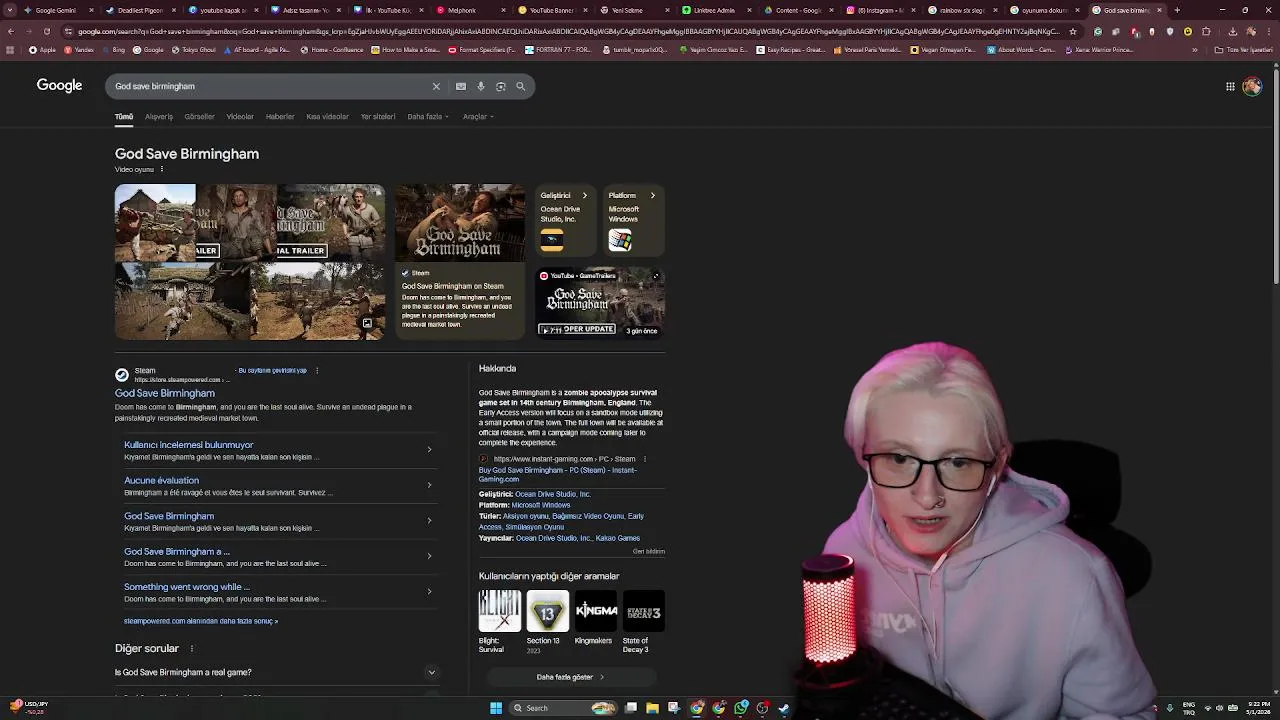Open Steam from the taskbar
1280x720 pixels.
(784, 708)
